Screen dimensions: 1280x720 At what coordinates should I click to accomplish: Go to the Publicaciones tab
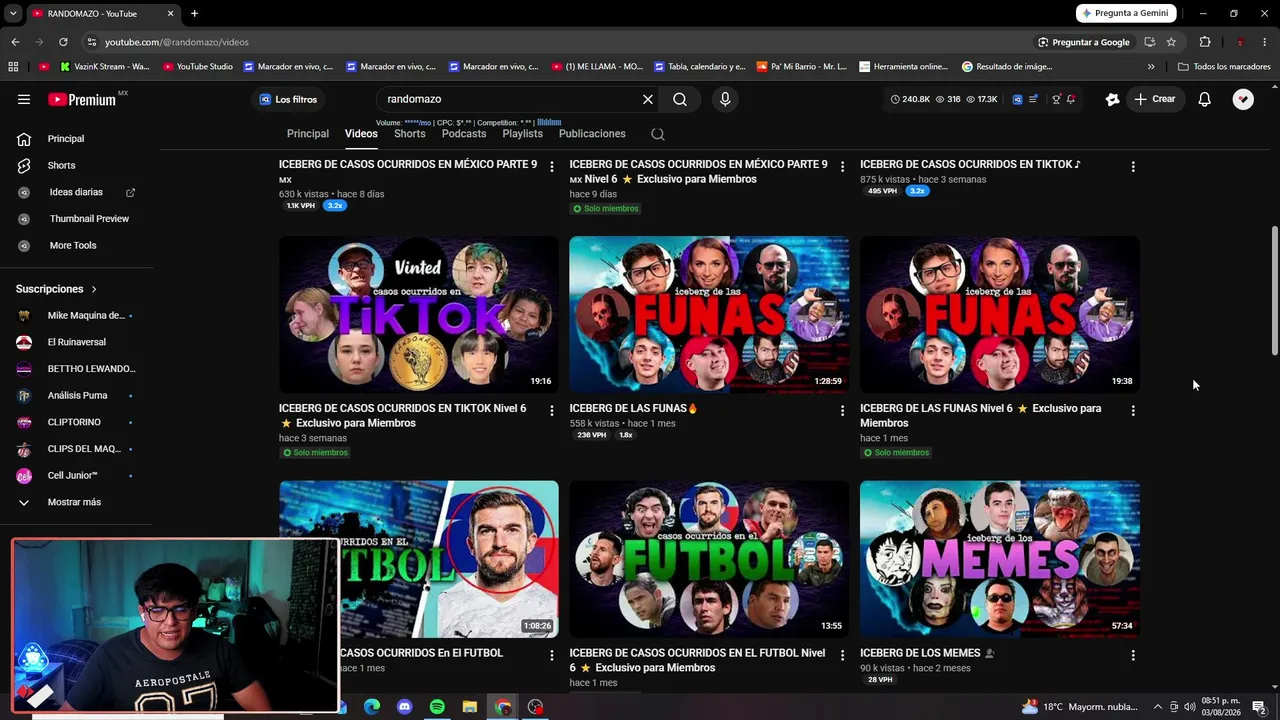coord(592,134)
